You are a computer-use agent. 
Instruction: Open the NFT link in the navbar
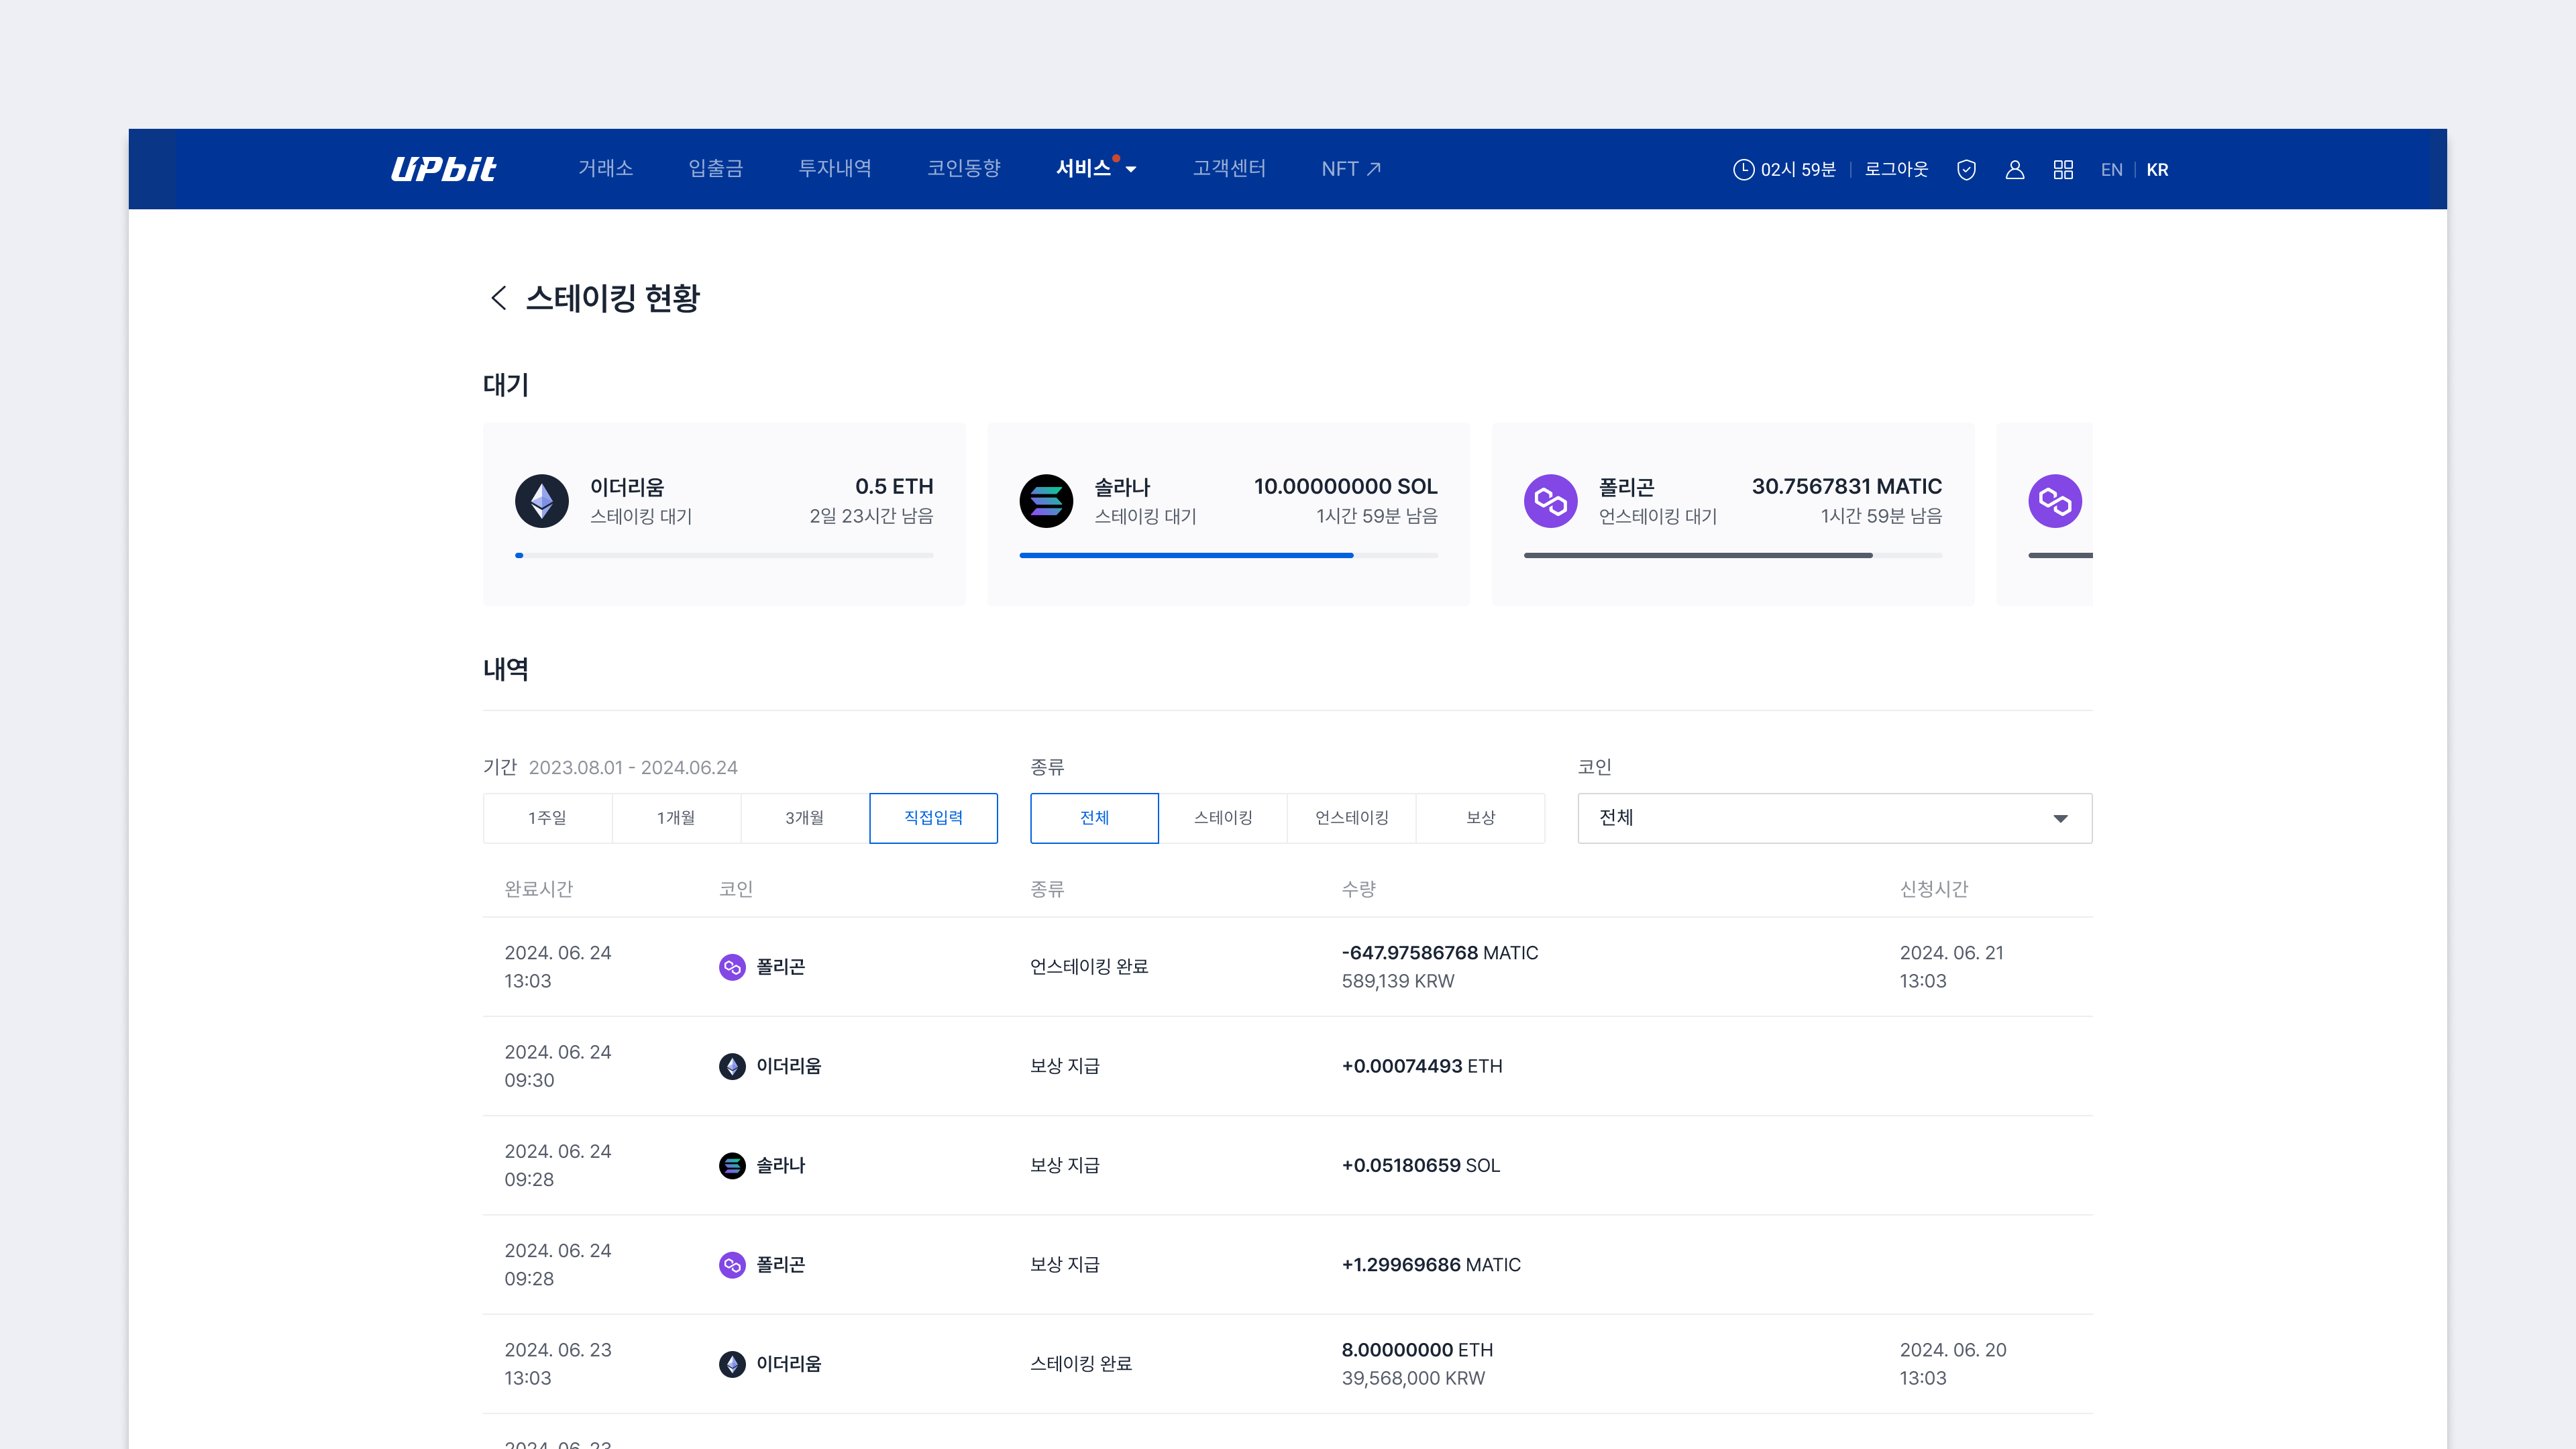point(1350,169)
